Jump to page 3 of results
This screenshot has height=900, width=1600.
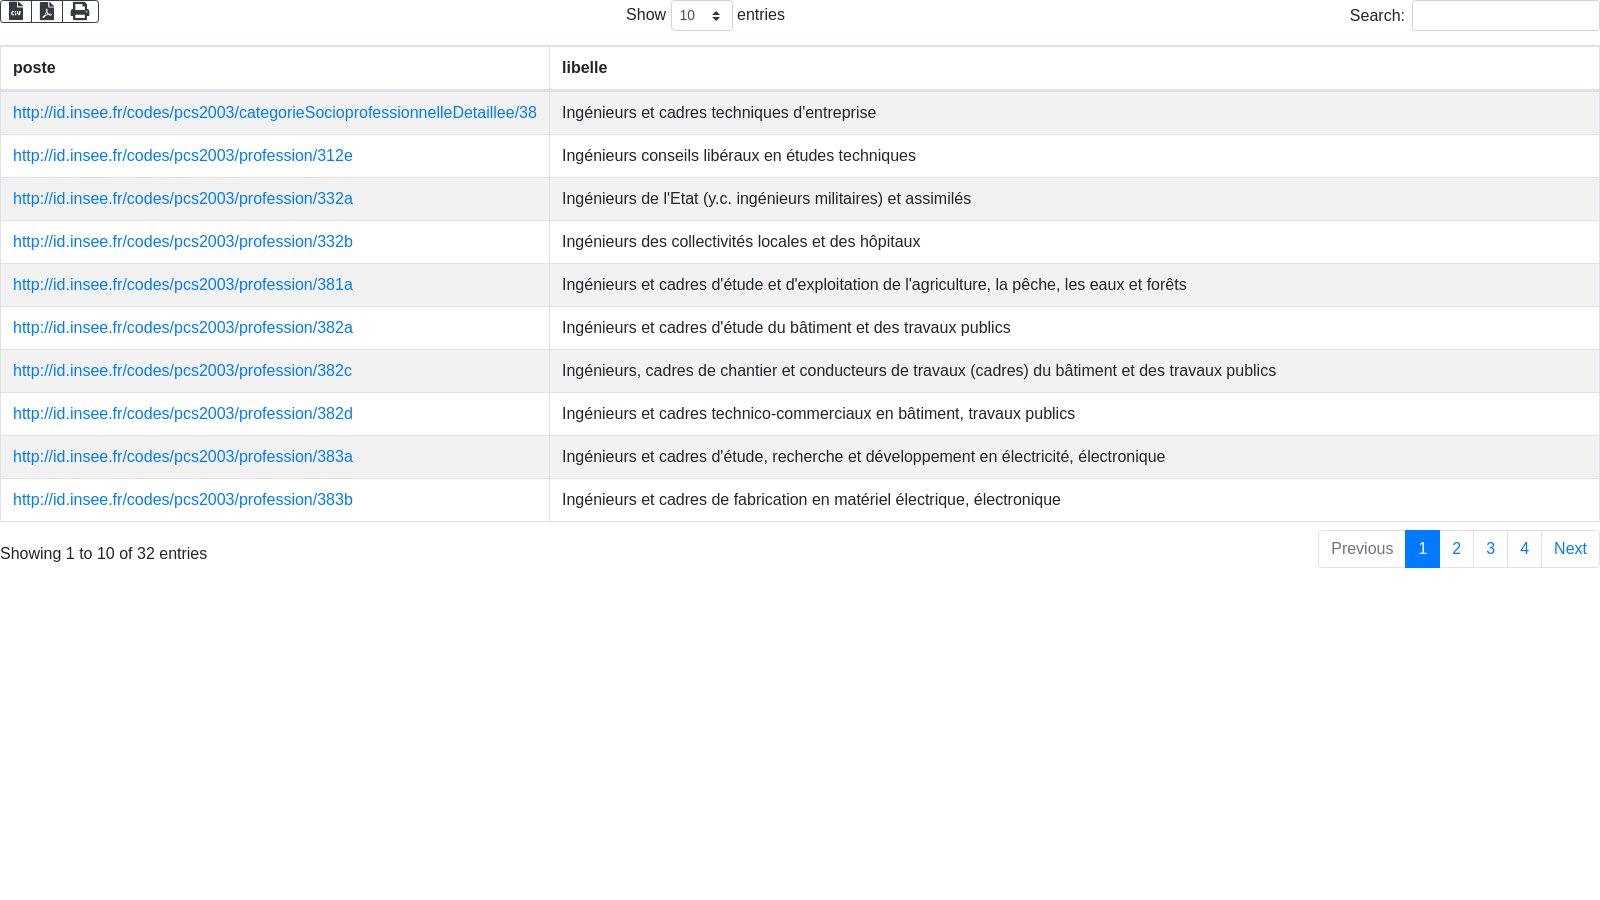[1490, 549]
